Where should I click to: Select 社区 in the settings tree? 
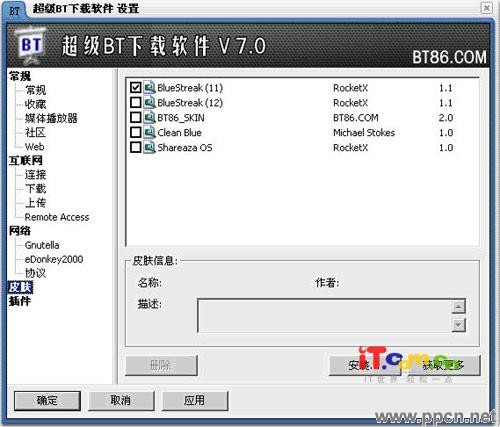[35, 132]
